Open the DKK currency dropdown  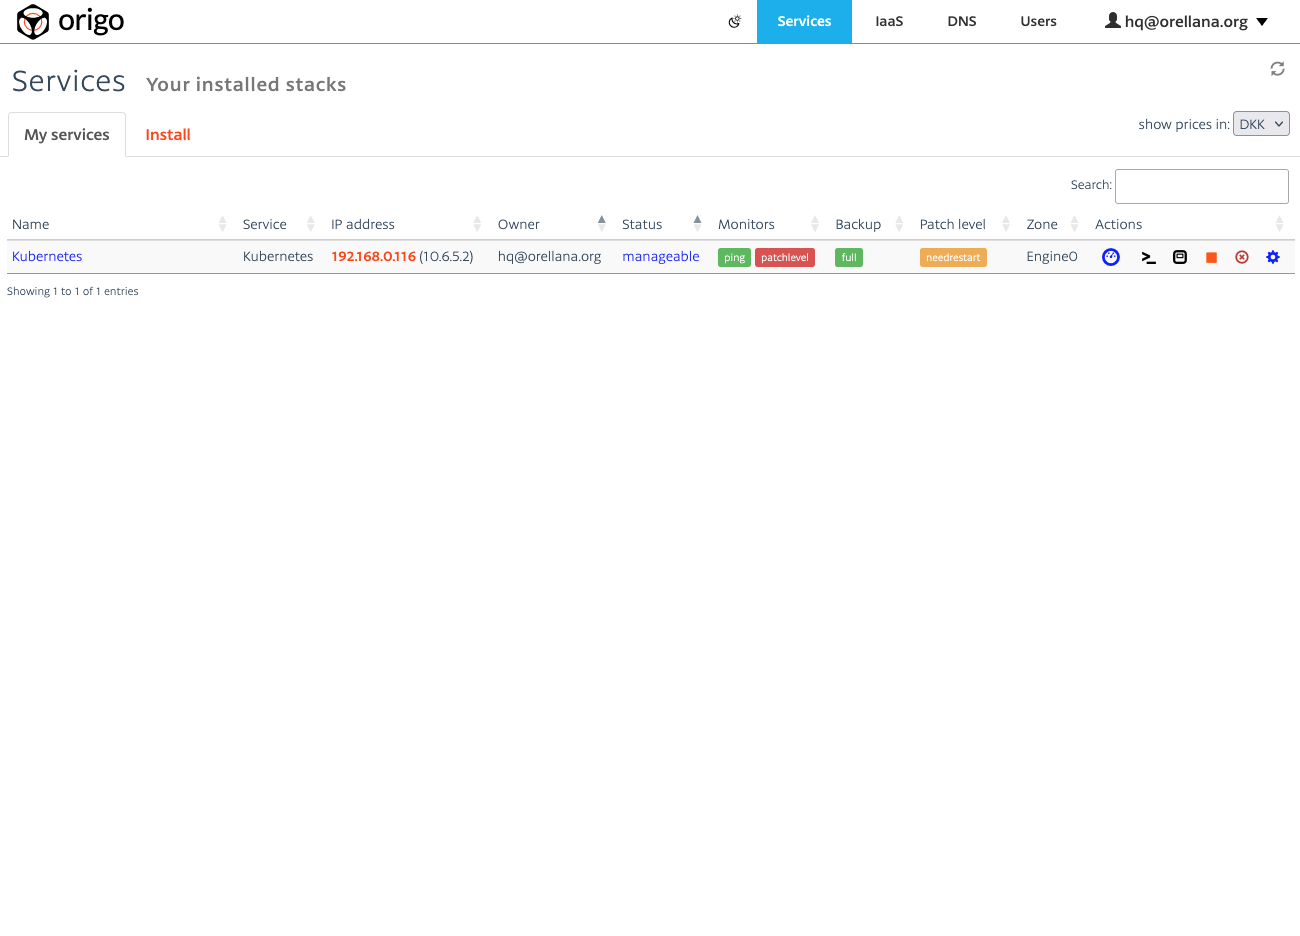(1260, 124)
